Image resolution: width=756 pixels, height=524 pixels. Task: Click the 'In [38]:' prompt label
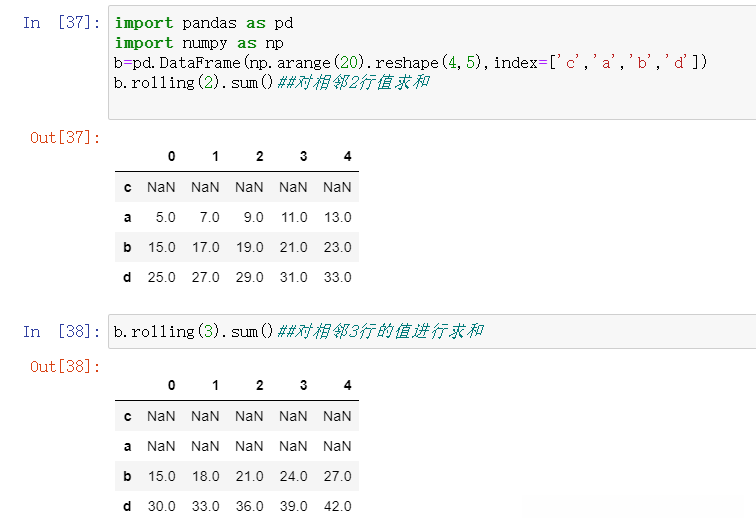tap(62, 332)
